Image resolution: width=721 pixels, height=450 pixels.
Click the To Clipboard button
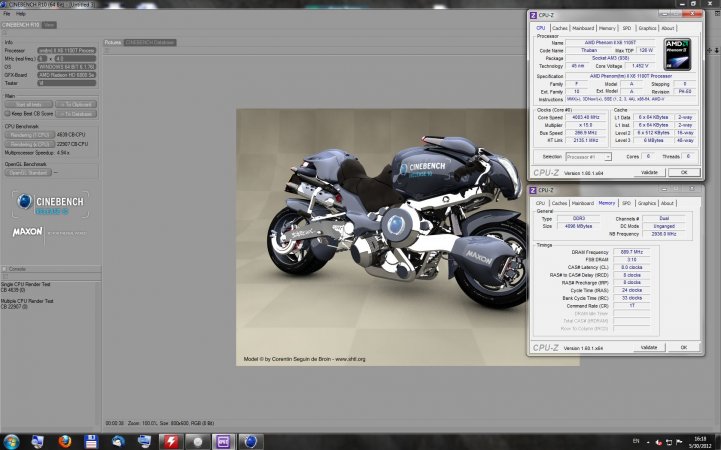(x=76, y=104)
